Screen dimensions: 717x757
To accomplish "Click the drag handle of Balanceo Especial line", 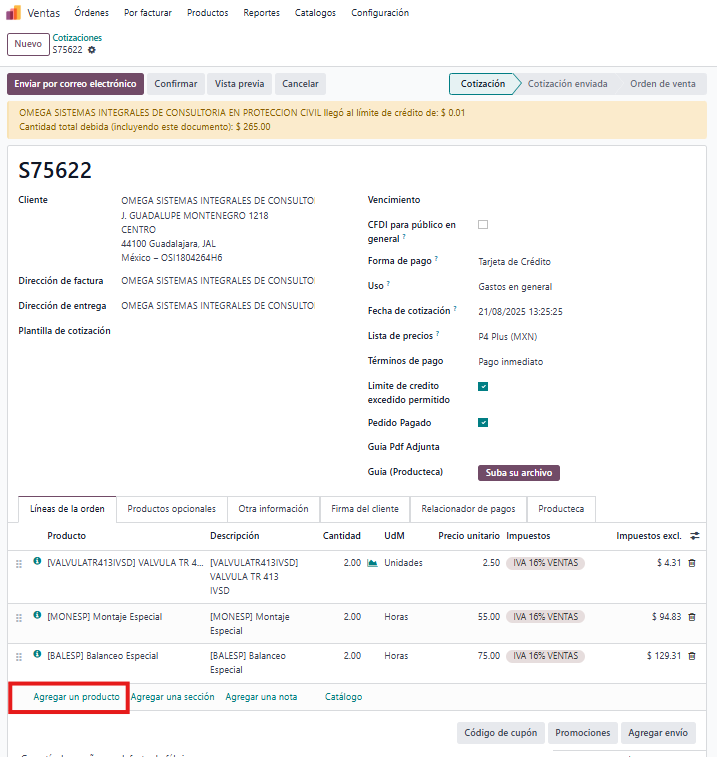I will coord(19,657).
